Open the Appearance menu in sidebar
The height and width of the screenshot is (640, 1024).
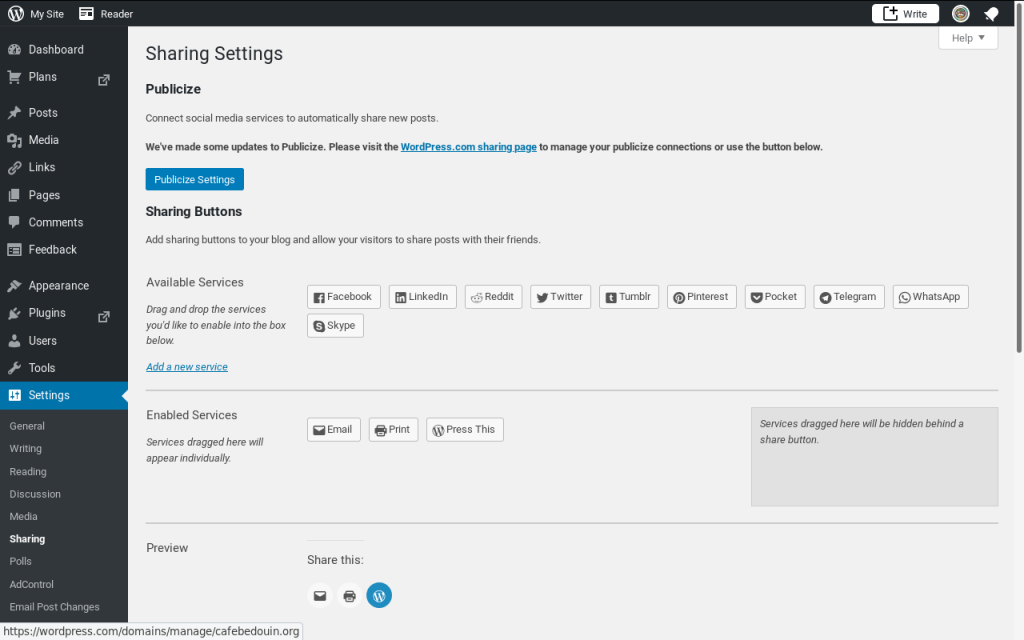tap(58, 286)
